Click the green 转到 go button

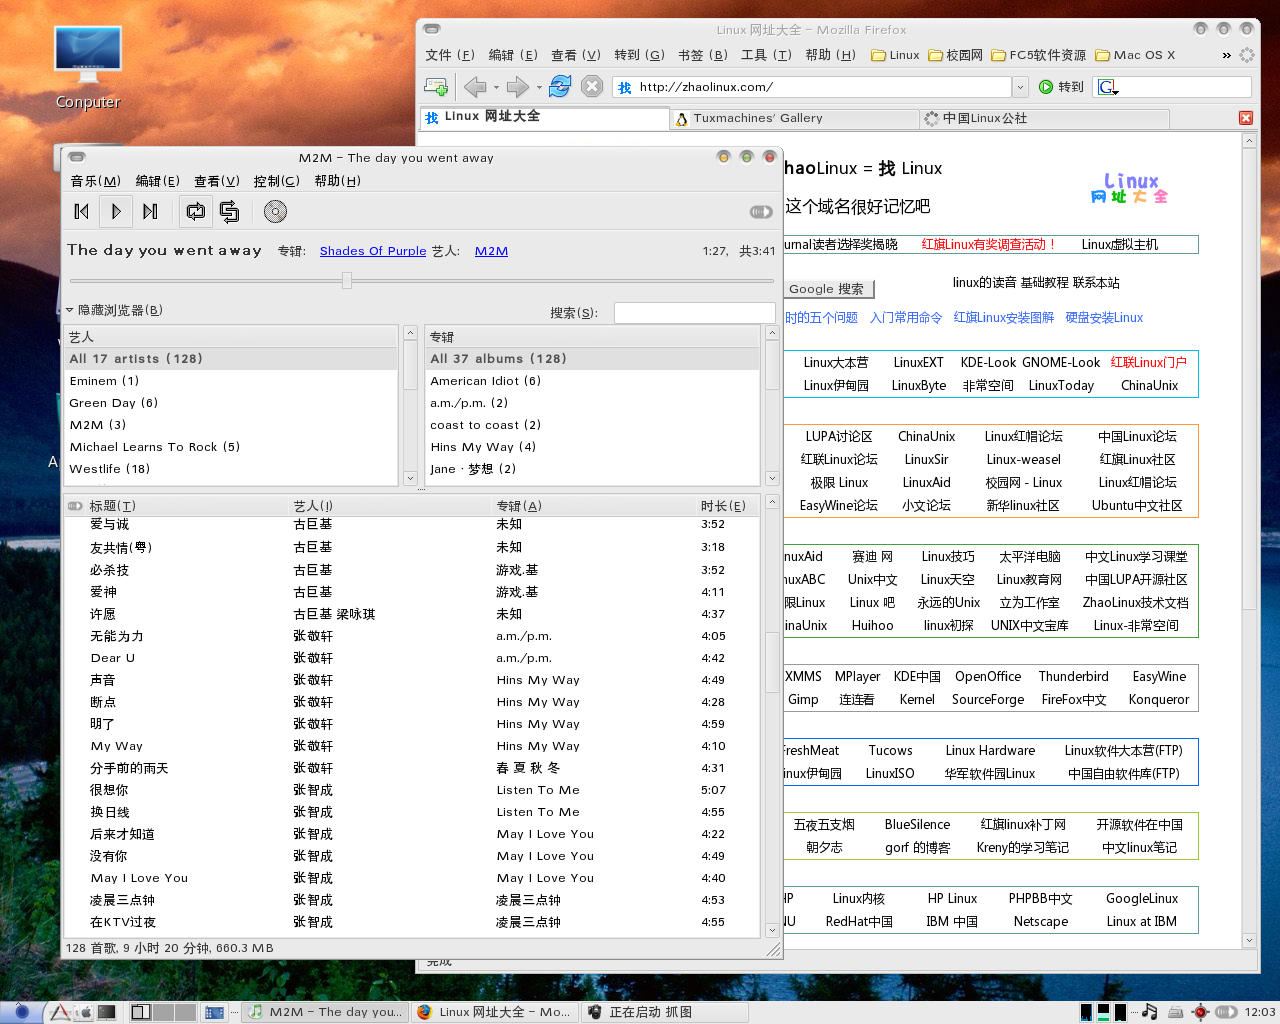[1061, 87]
